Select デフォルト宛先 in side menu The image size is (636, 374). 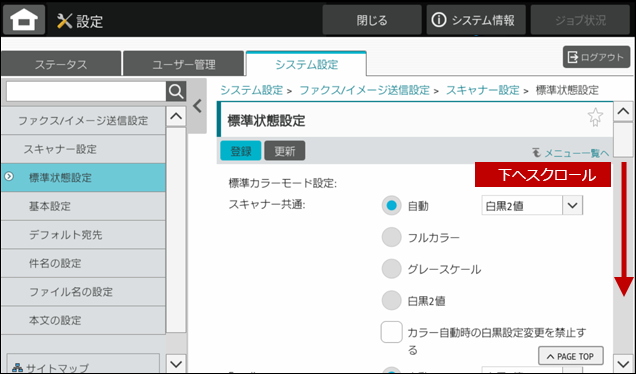[83, 234]
